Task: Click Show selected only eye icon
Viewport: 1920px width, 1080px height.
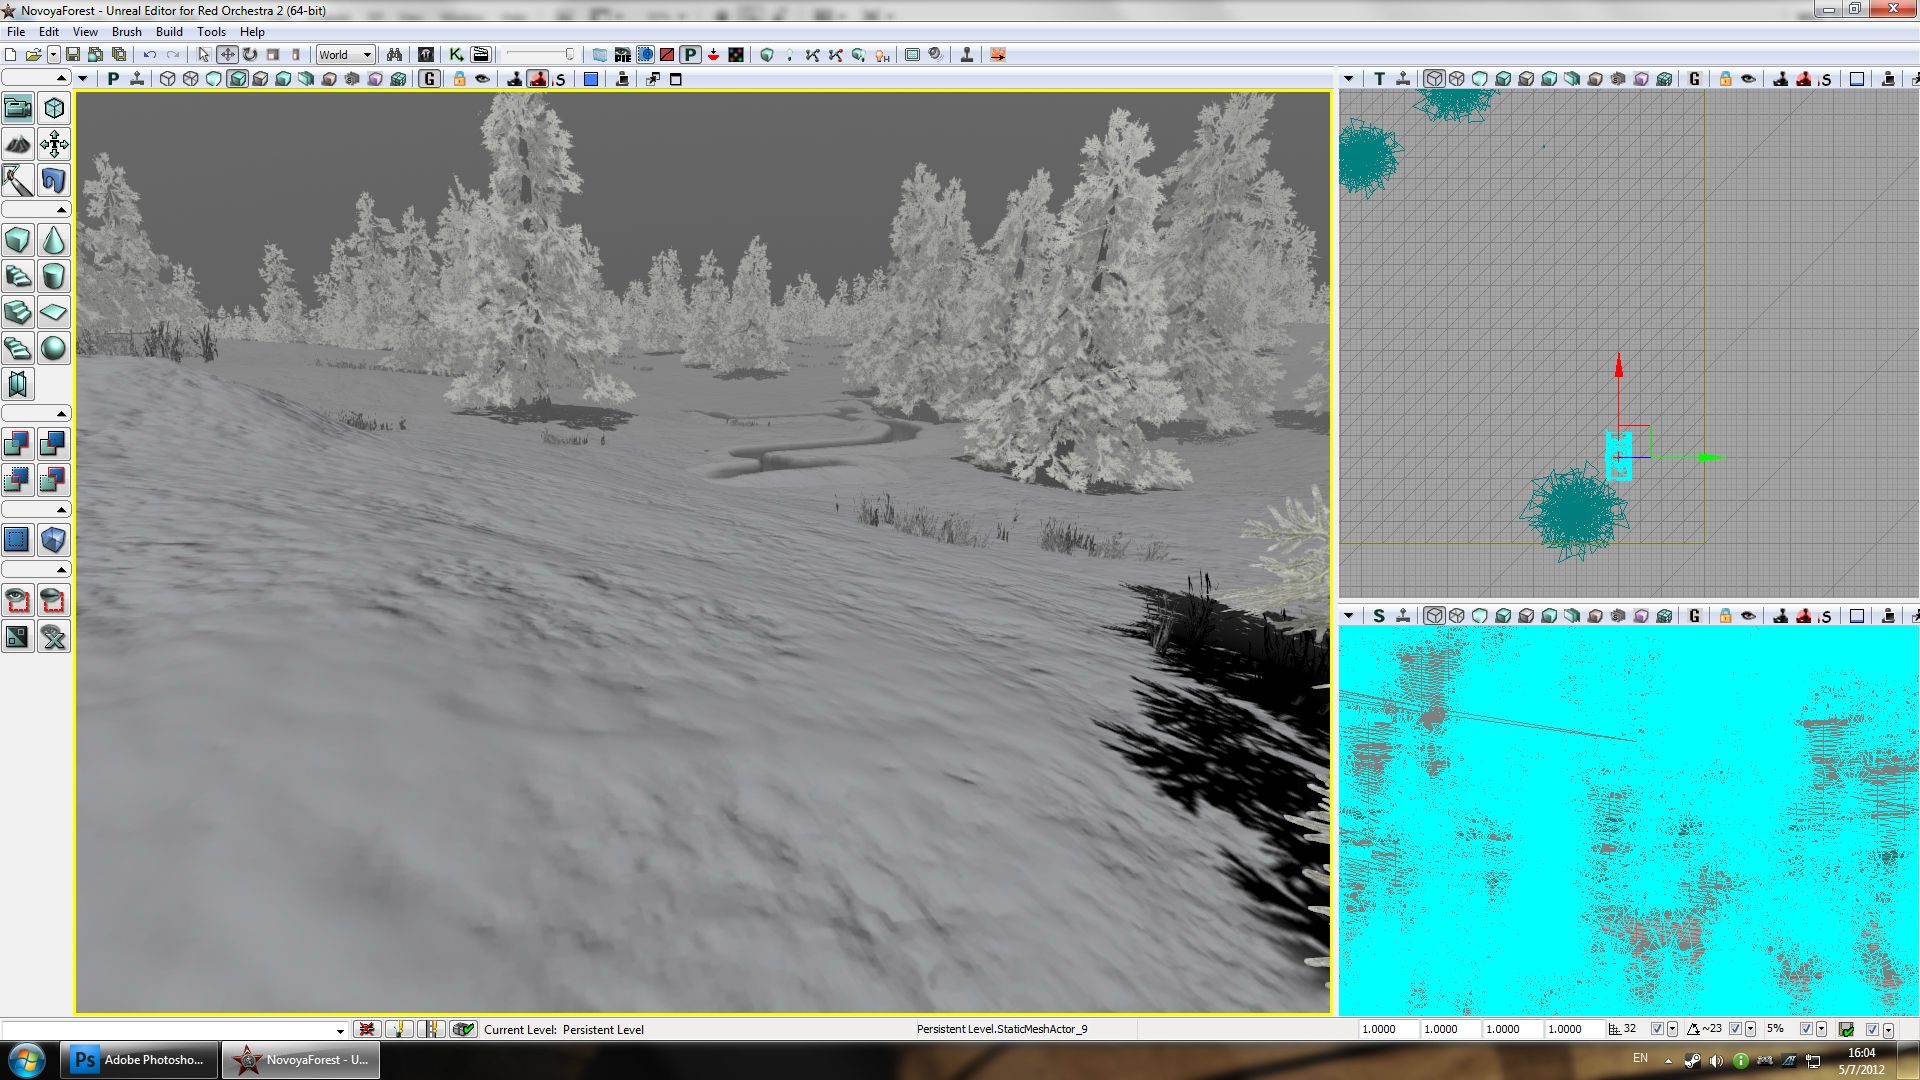Action: point(18,600)
